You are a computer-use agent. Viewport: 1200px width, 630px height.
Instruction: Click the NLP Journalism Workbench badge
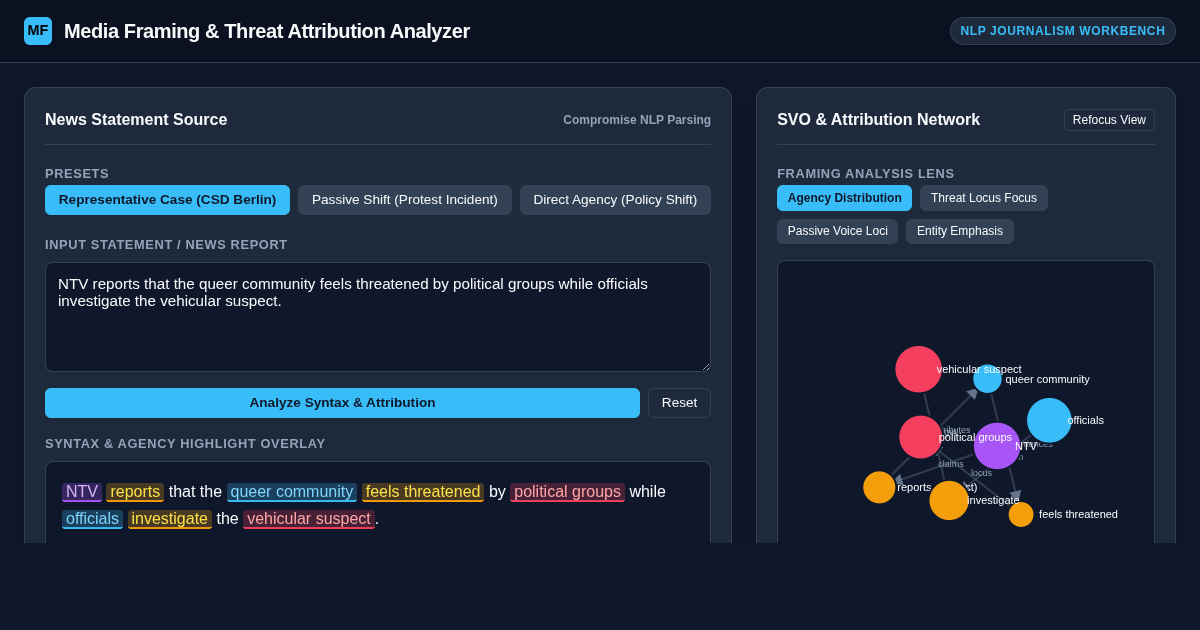(1062, 31)
